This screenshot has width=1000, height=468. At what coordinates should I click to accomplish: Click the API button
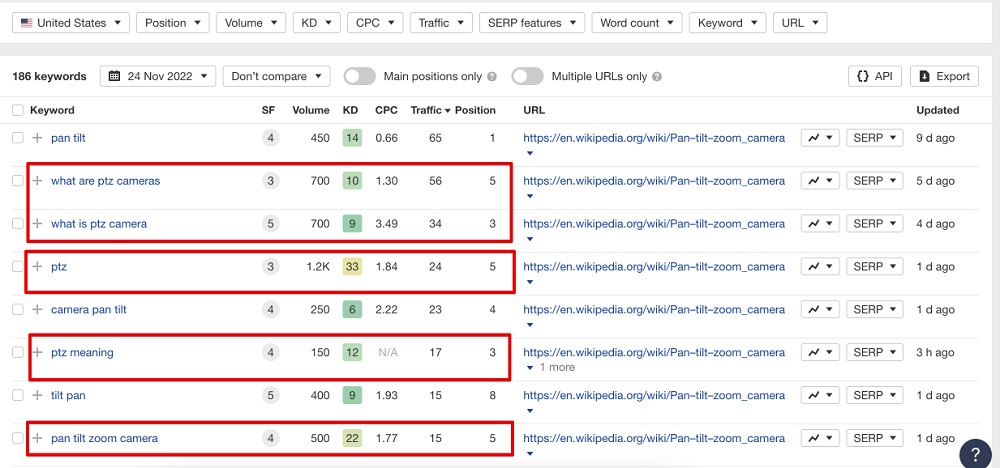click(x=874, y=77)
